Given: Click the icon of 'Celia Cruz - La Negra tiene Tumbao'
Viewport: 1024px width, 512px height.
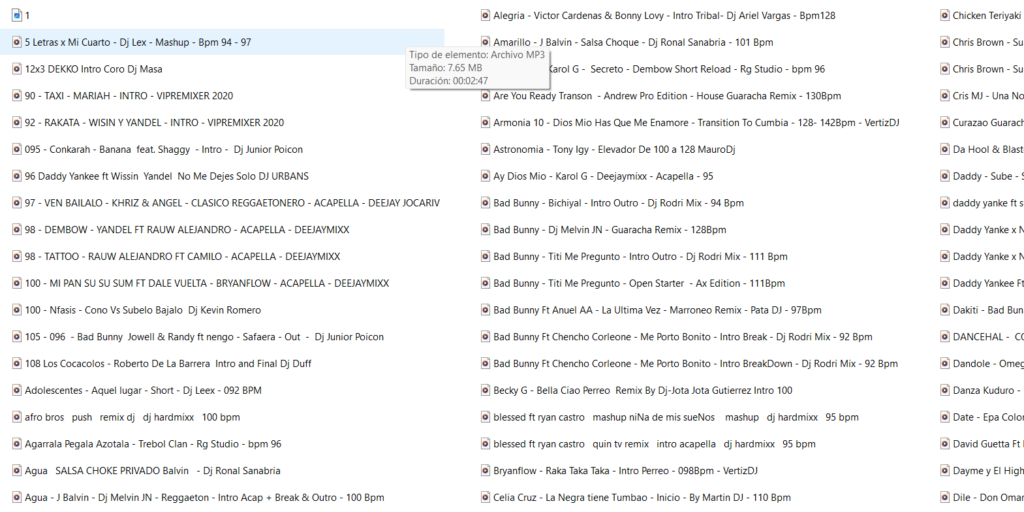Looking at the screenshot, I should click(x=485, y=497).
